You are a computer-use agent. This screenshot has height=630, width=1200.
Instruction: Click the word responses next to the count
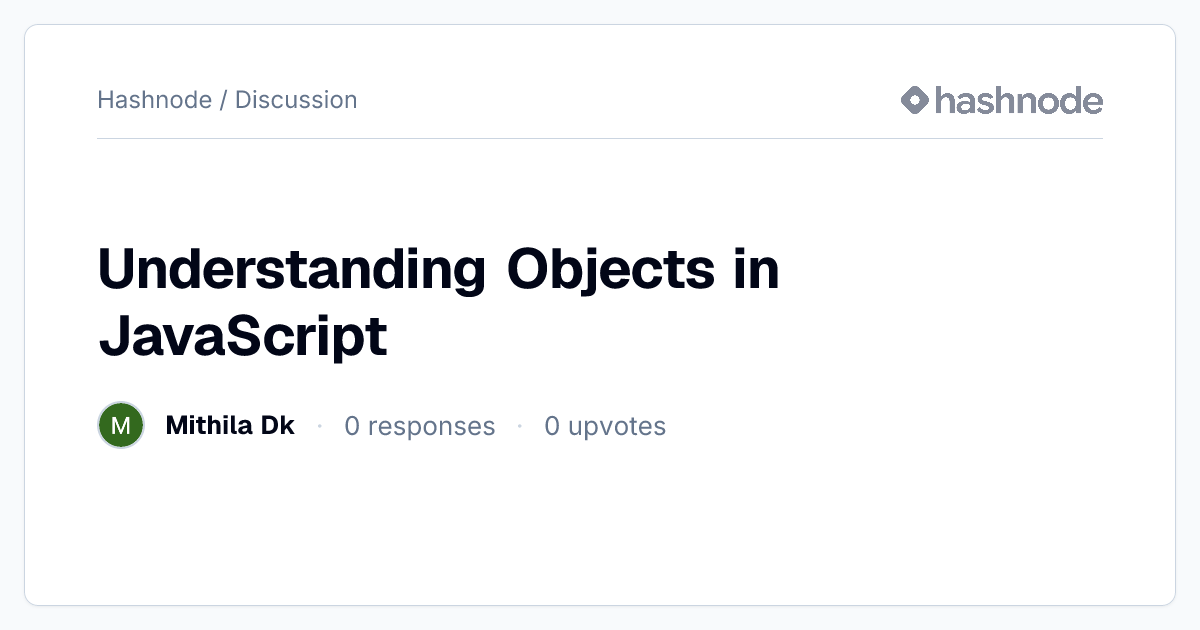[x=432, y=428]
